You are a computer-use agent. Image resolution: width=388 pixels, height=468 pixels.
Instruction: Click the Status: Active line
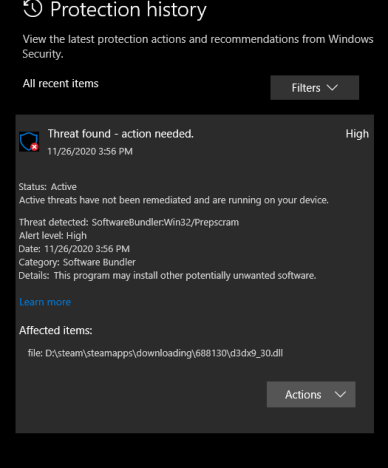click(x=48, y=187)
